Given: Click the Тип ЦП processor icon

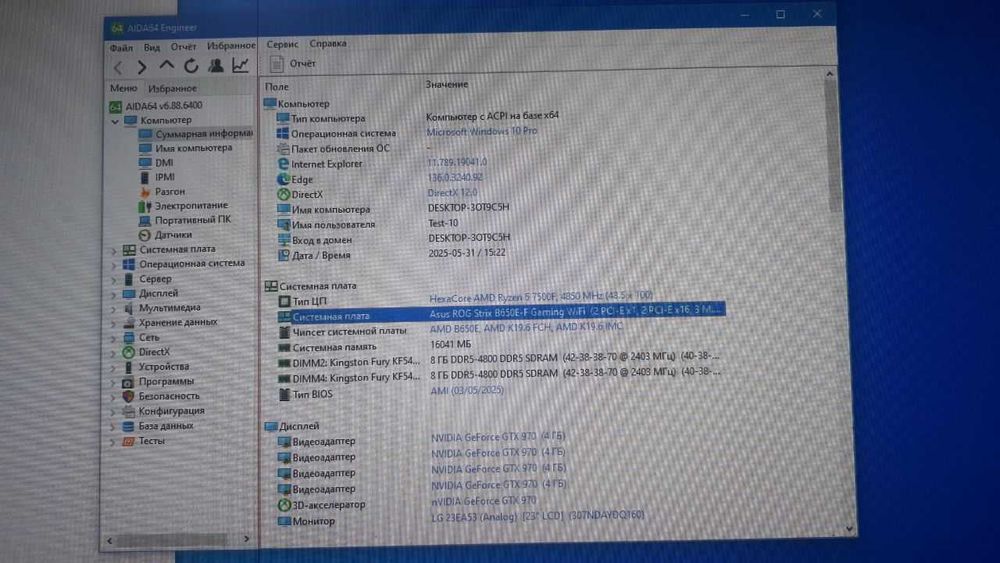Looking at the screenshot, I should click(x=284, y=301).
